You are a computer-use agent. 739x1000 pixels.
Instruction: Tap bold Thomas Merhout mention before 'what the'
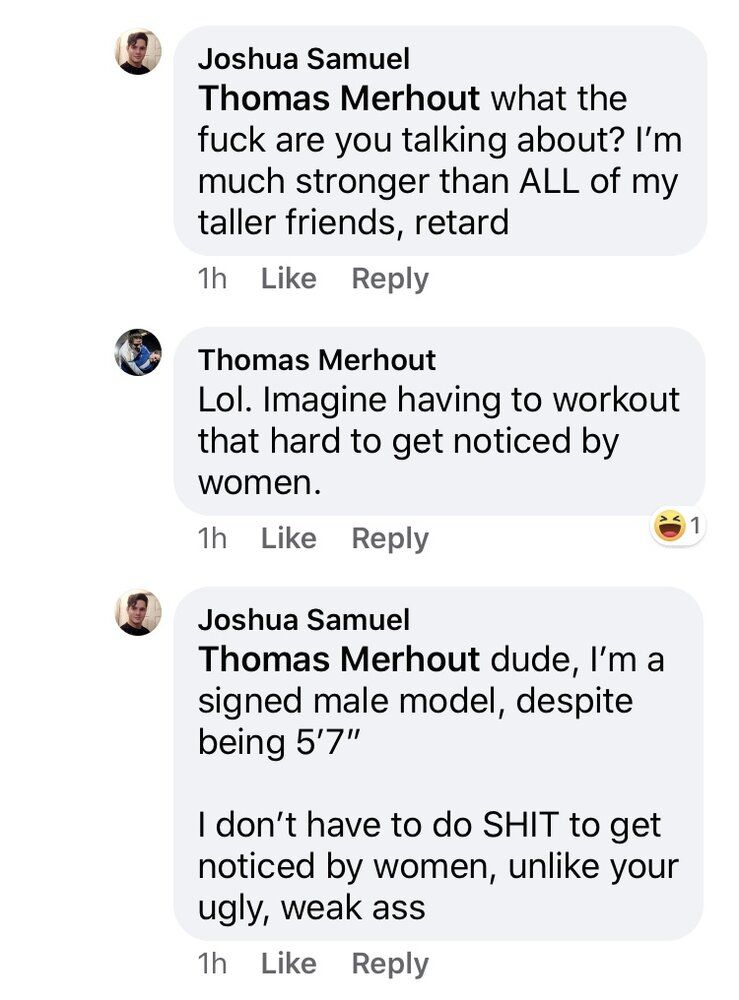tap(339, 98)
